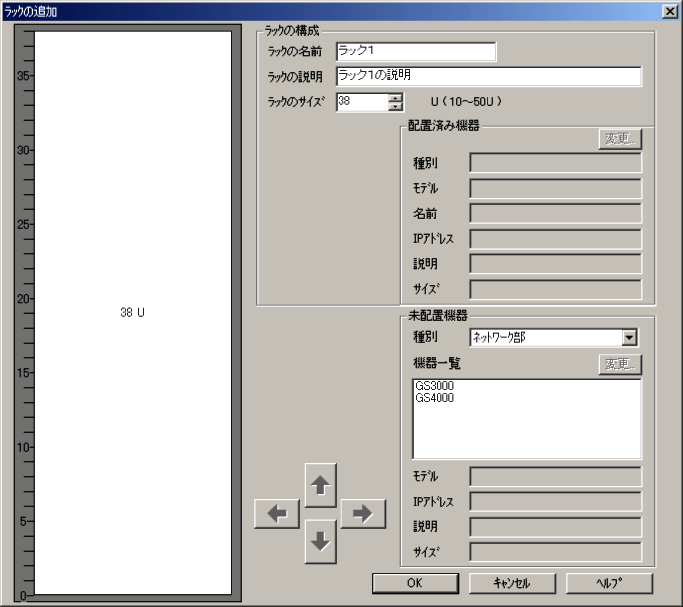The height and width of the screenshot is (607, 683).
Task: Click the モデル field in 配置済み機器
Action: [555, 189]
